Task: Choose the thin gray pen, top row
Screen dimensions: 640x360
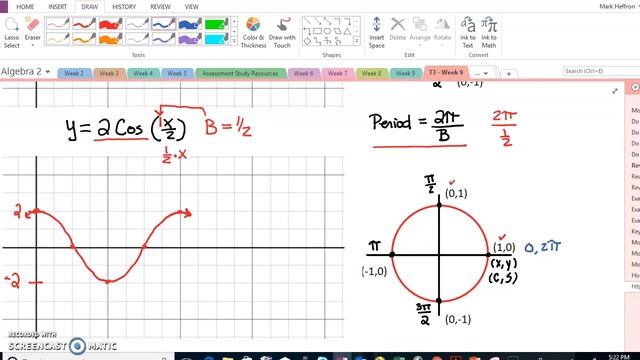Action: [137, 24]
